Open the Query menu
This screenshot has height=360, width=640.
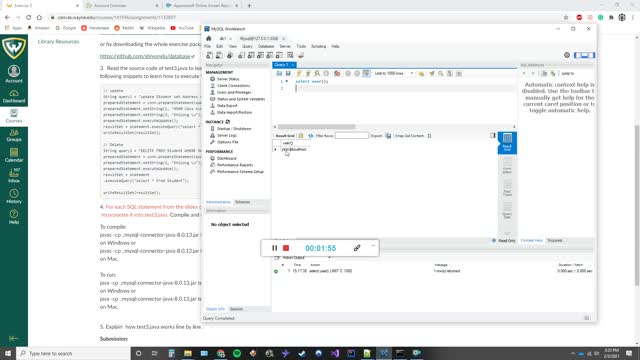(x=247, y=47)
